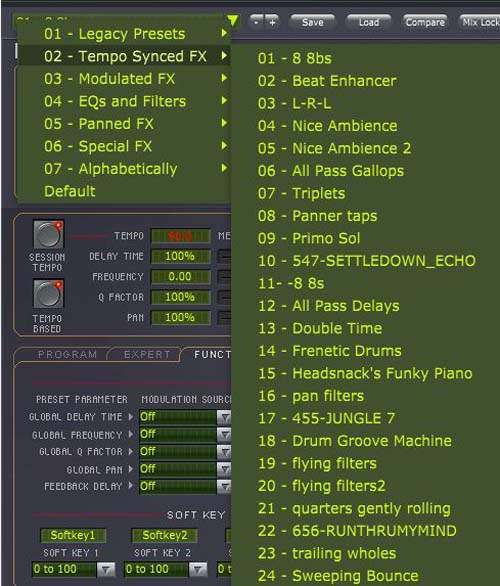
Task: Click the plus preset button
Action: (272, 22)
